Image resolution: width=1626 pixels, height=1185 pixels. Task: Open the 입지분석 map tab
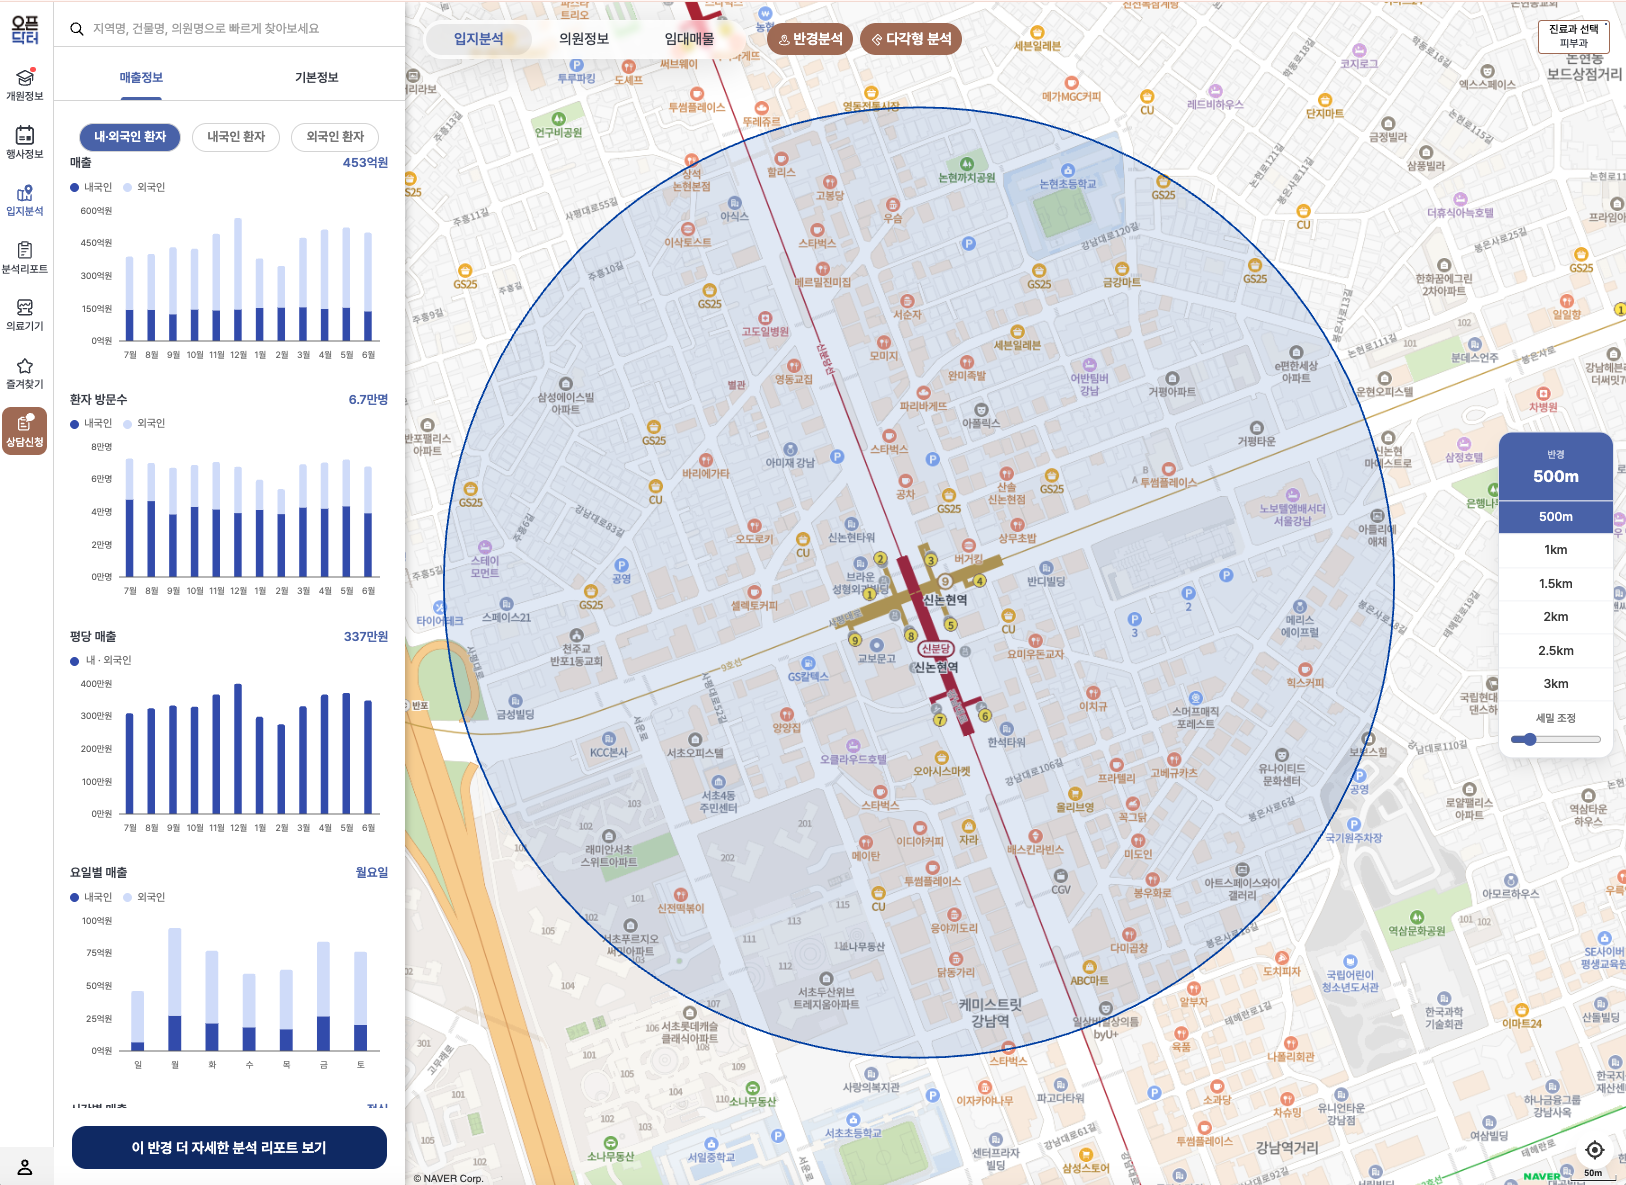[478, 39]
